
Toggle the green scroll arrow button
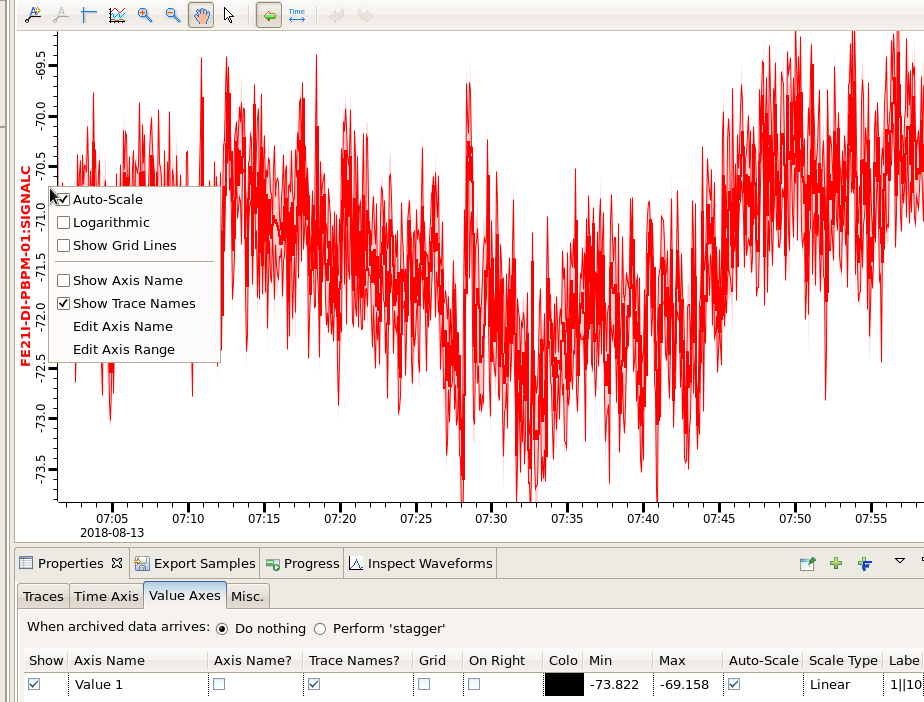point(269,15)
